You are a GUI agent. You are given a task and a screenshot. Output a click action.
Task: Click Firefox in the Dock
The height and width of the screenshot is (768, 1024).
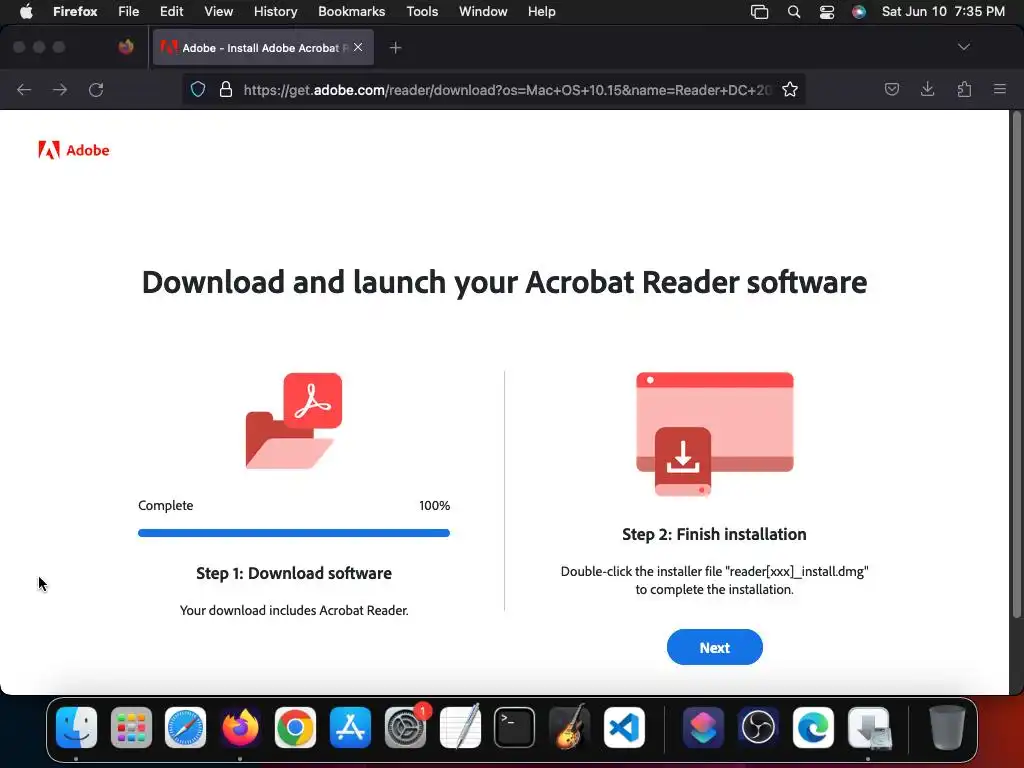(x=240, y=728)
